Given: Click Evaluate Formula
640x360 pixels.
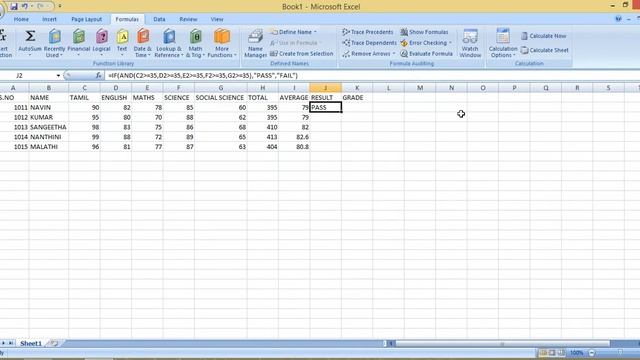Looking at the screenshot, I should pos(427,53).
